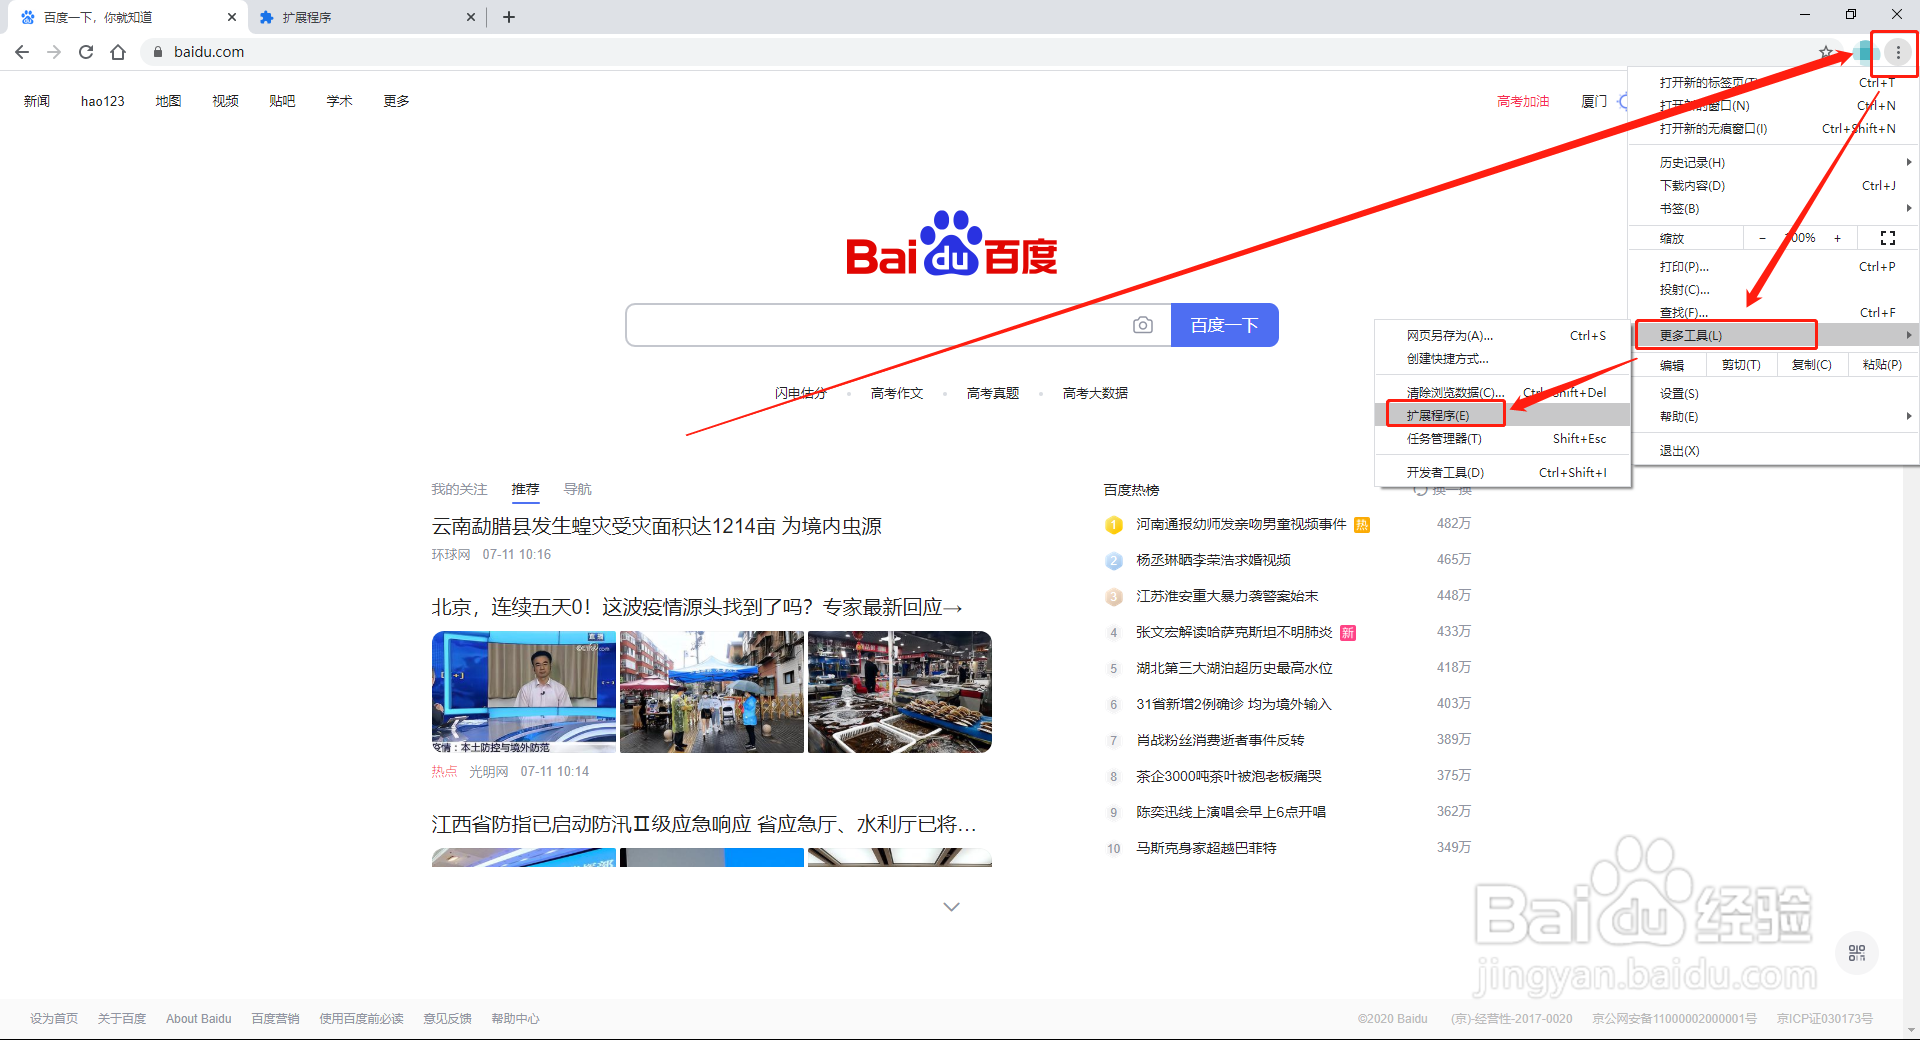Click the 百度一下 search button
1920x1040 pixels.
[x=1224, y=325]
